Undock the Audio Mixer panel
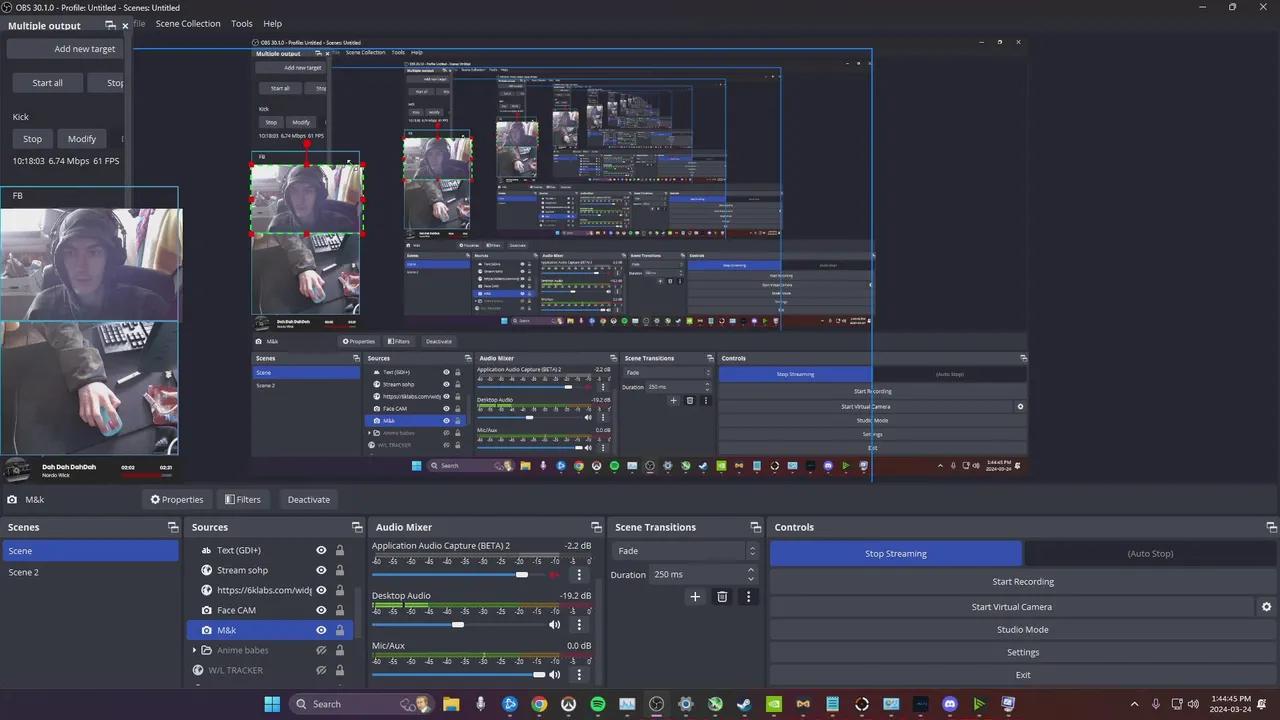 pyautogui.click(x=595, y=527)
